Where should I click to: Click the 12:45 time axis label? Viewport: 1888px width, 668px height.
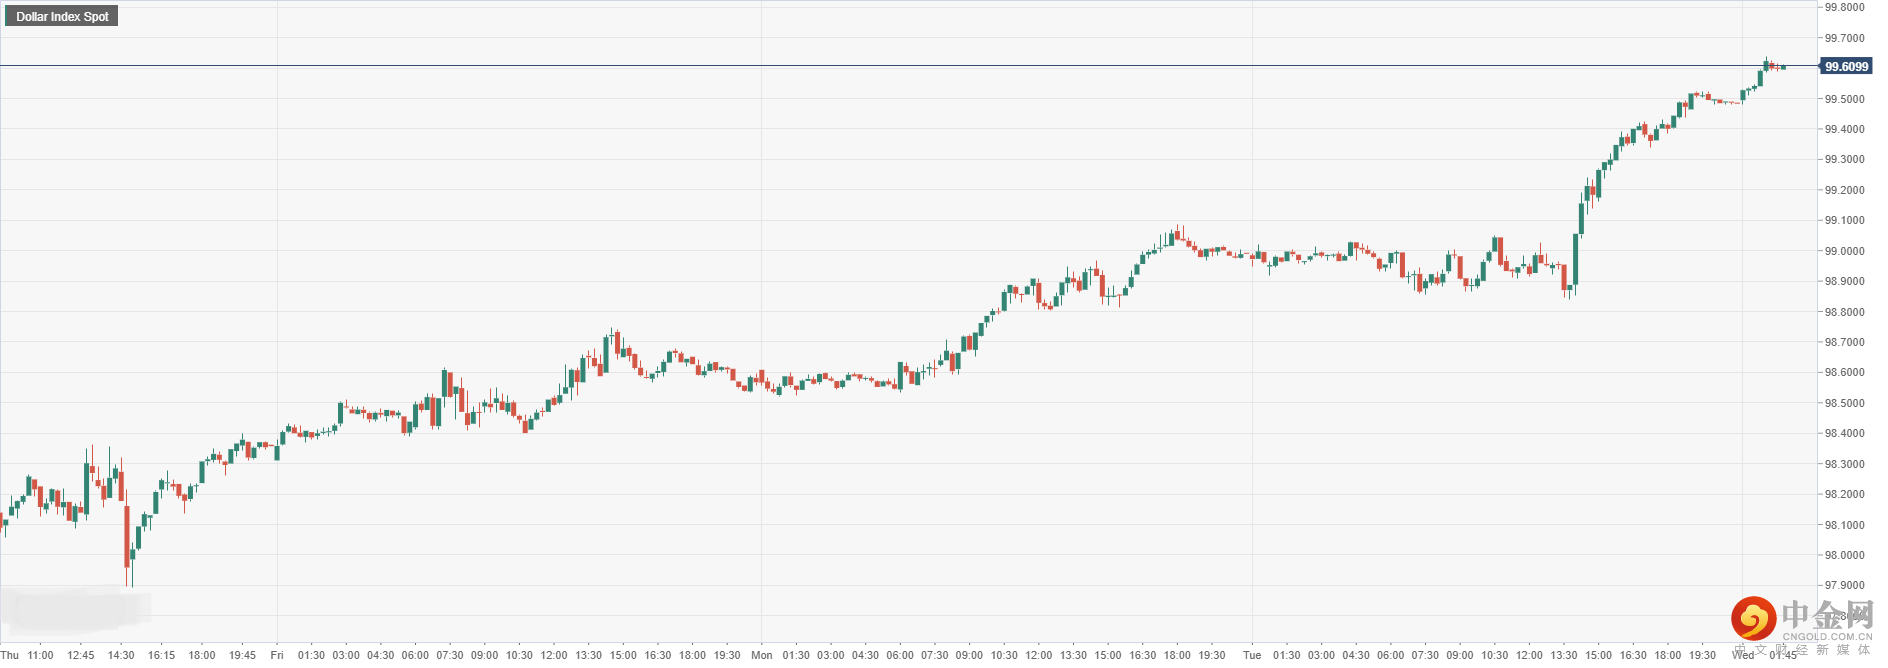81,655
